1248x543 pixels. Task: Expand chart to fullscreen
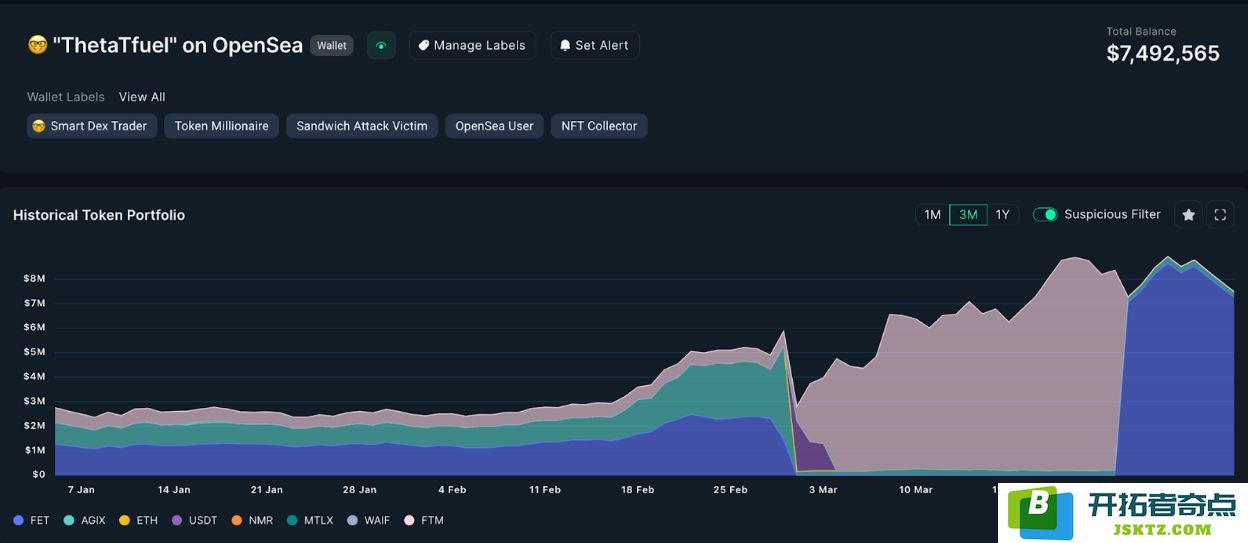(x=1219, y=215)
